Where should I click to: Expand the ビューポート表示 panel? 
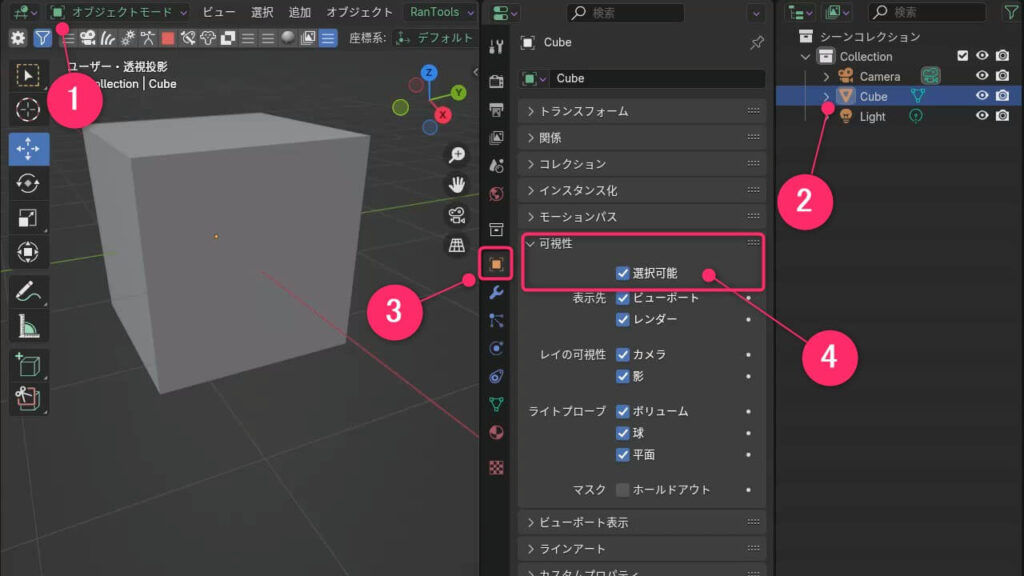pos(641,522)
